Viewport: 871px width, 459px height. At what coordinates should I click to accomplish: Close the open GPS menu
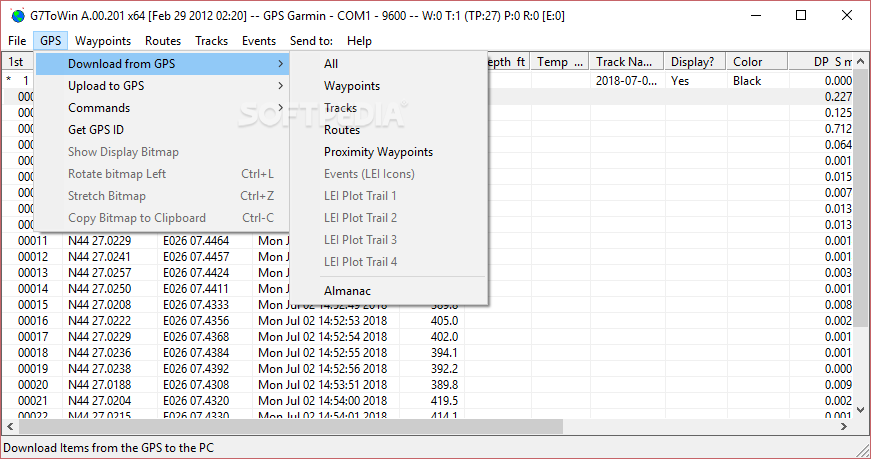51,41
